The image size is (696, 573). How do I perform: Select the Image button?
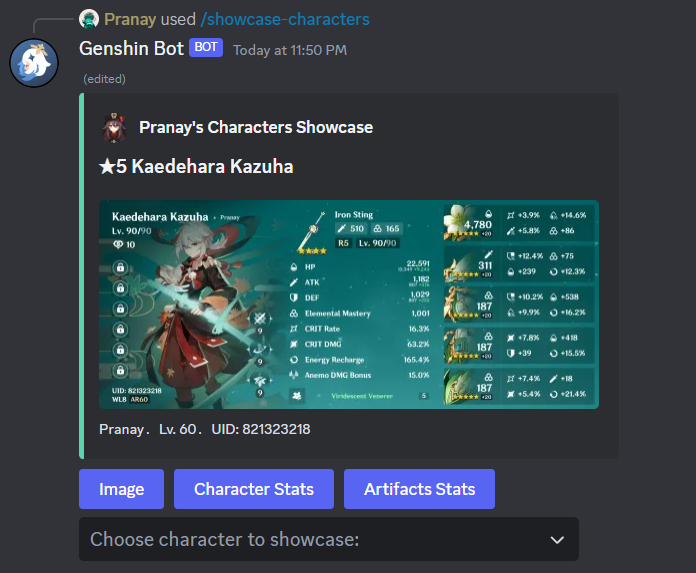(122, 489)
